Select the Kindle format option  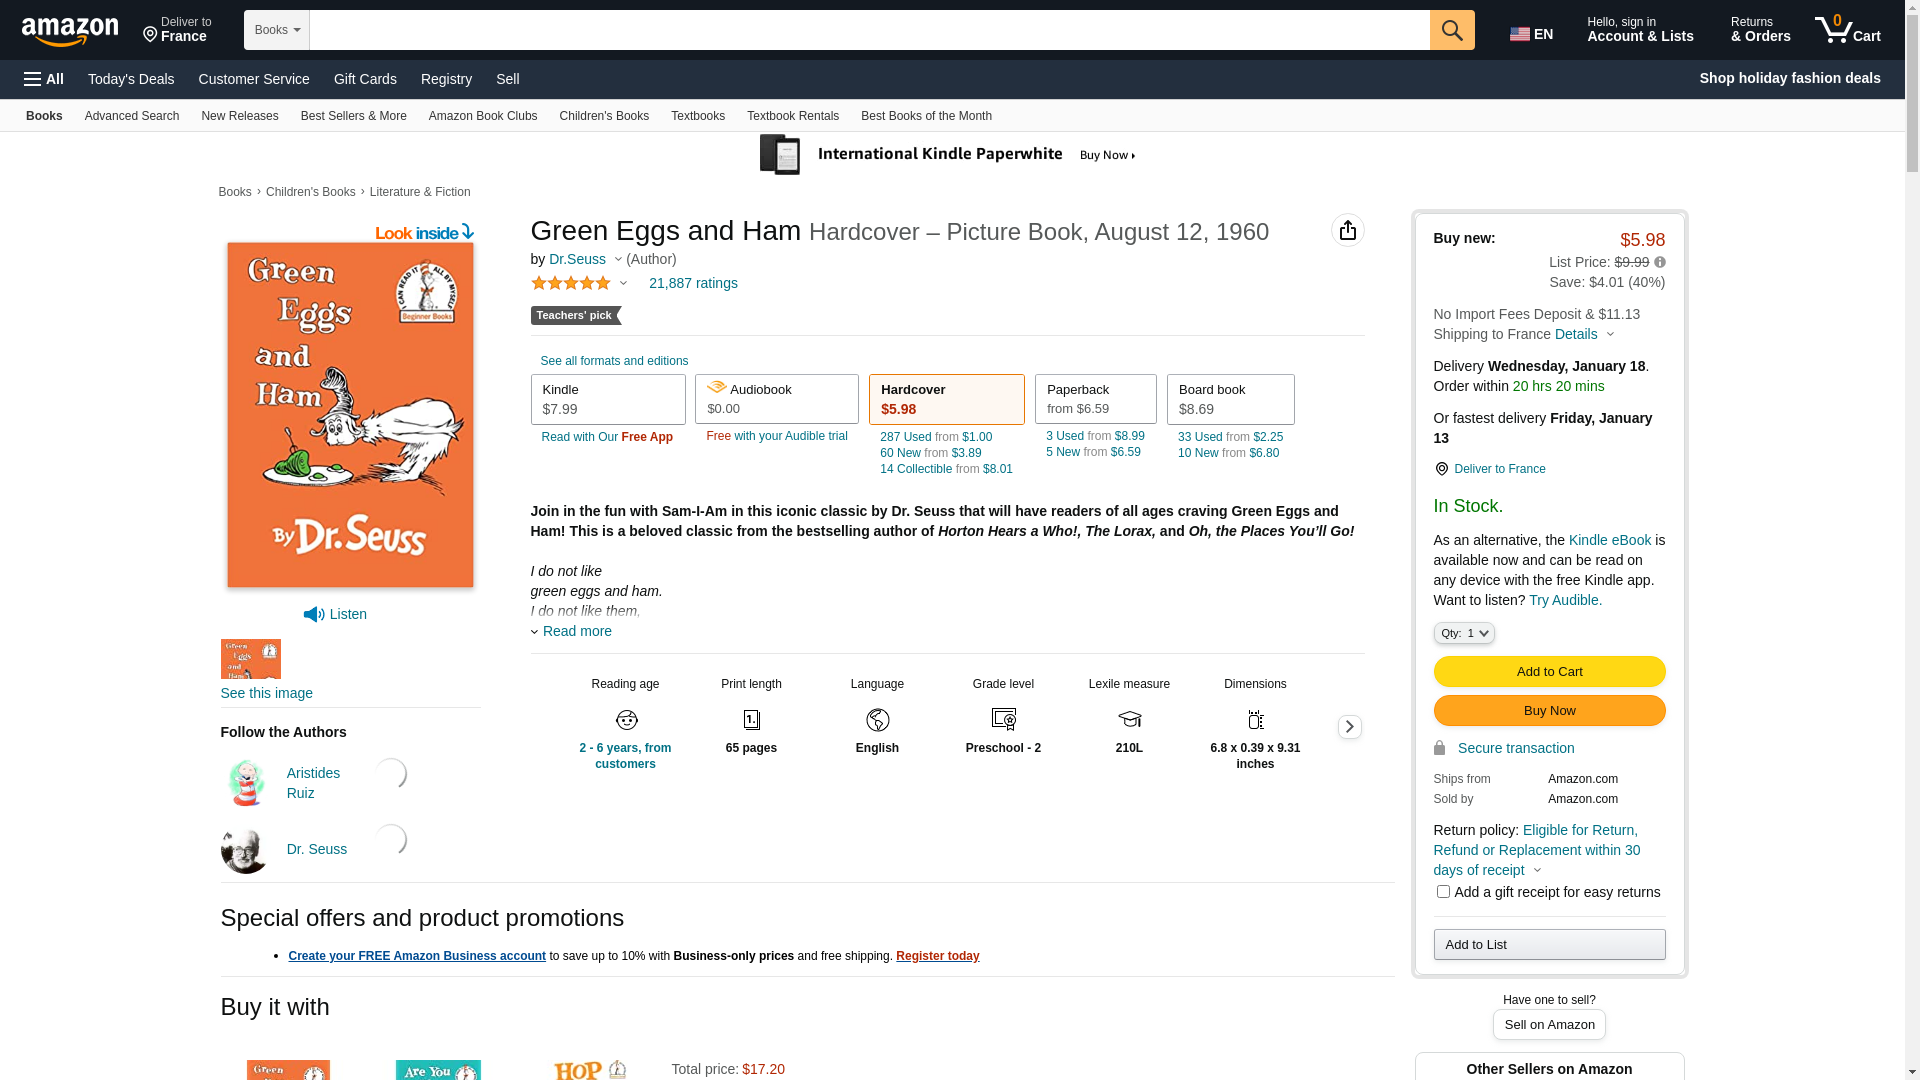click(x=607, y=399)
